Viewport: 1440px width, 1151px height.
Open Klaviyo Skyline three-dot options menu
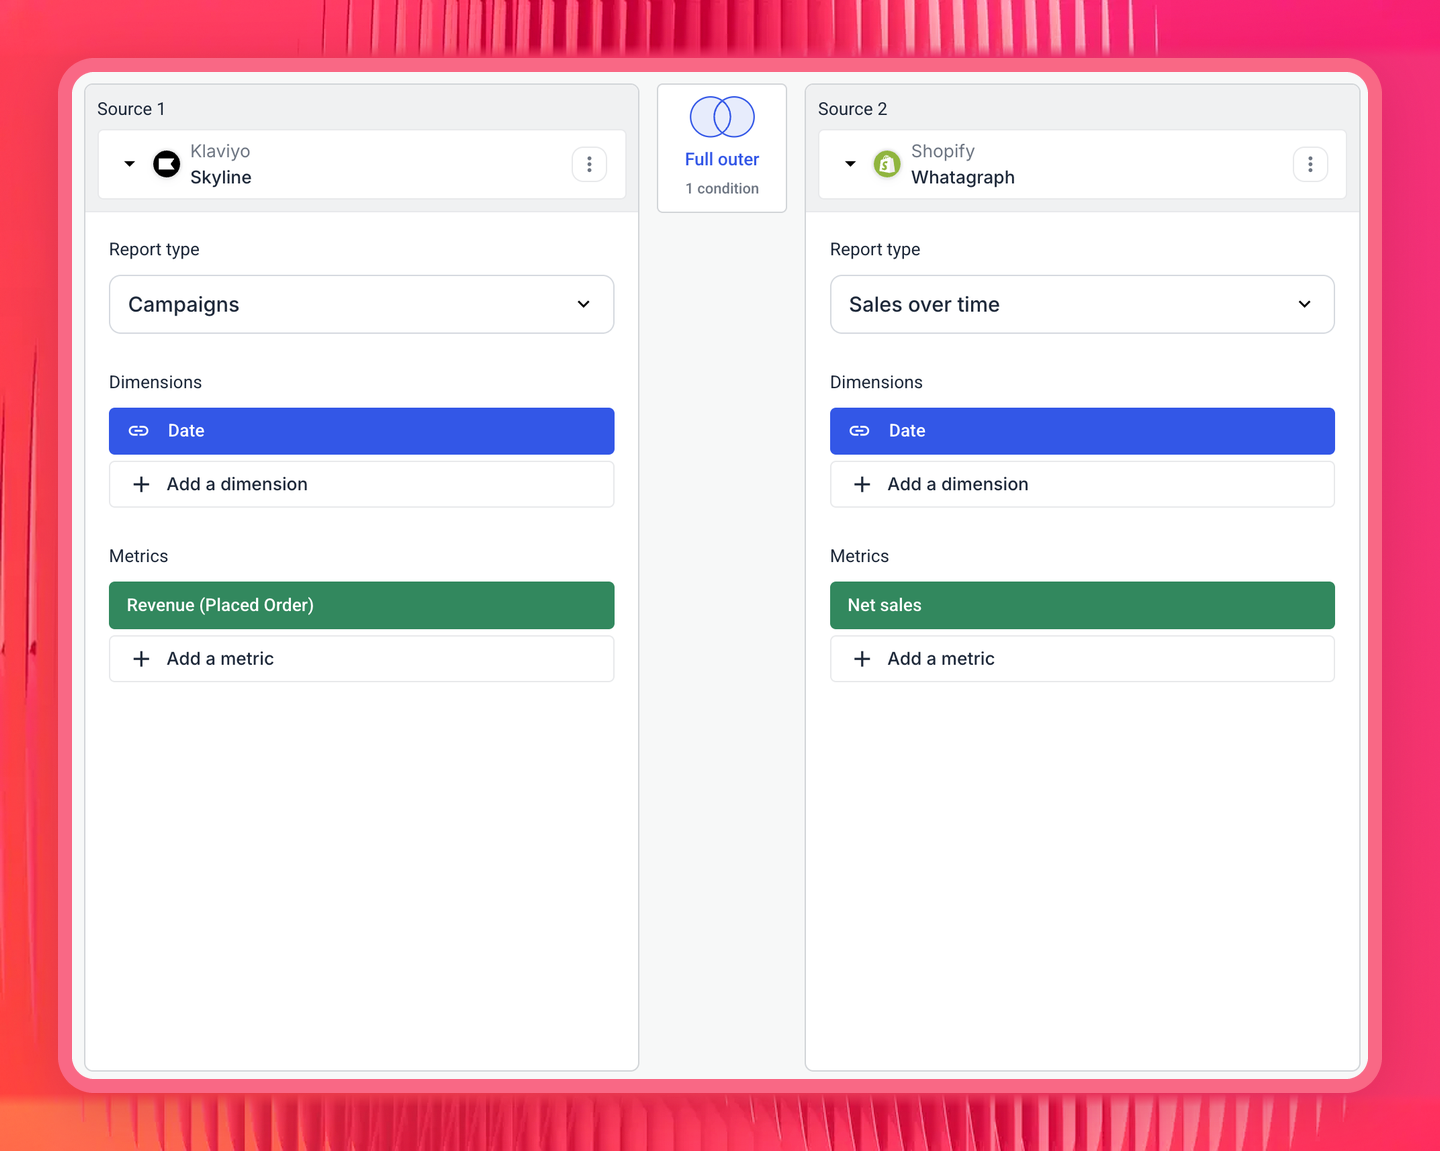(589, 164)
